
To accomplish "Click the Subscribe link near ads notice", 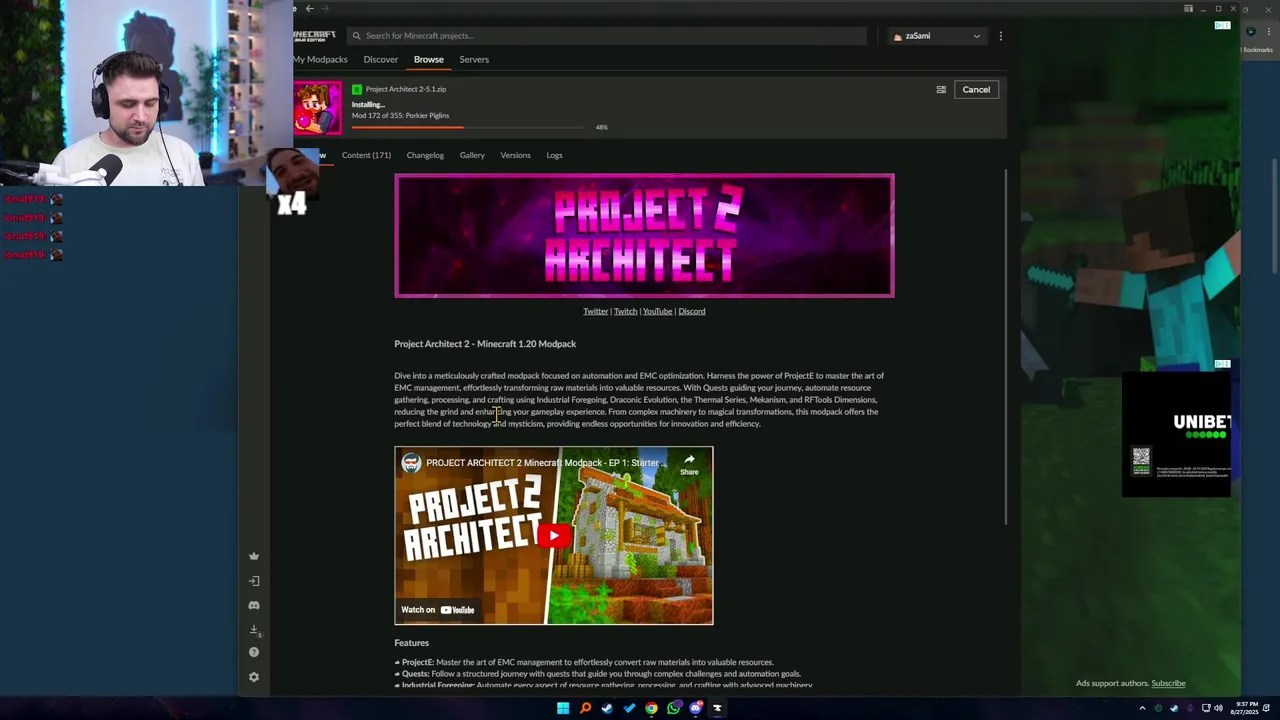I will tap(1168, 684).
